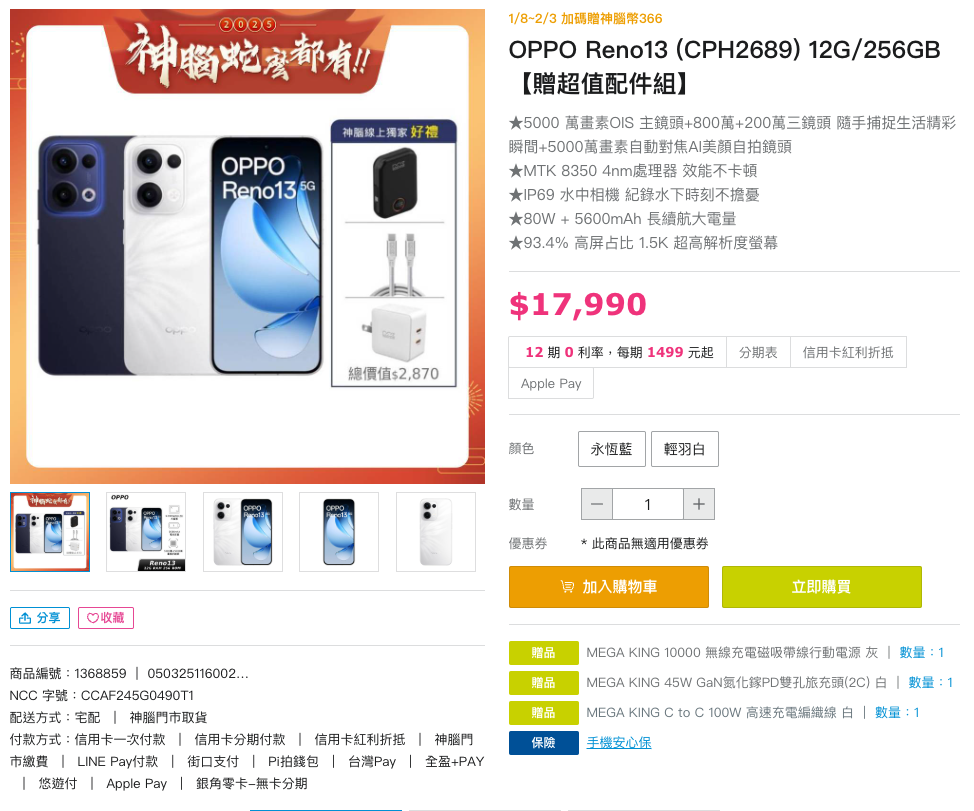Select the first promotional banner thumbnail
Viewport: 974px width, 811px height.
tap(50, 532)
